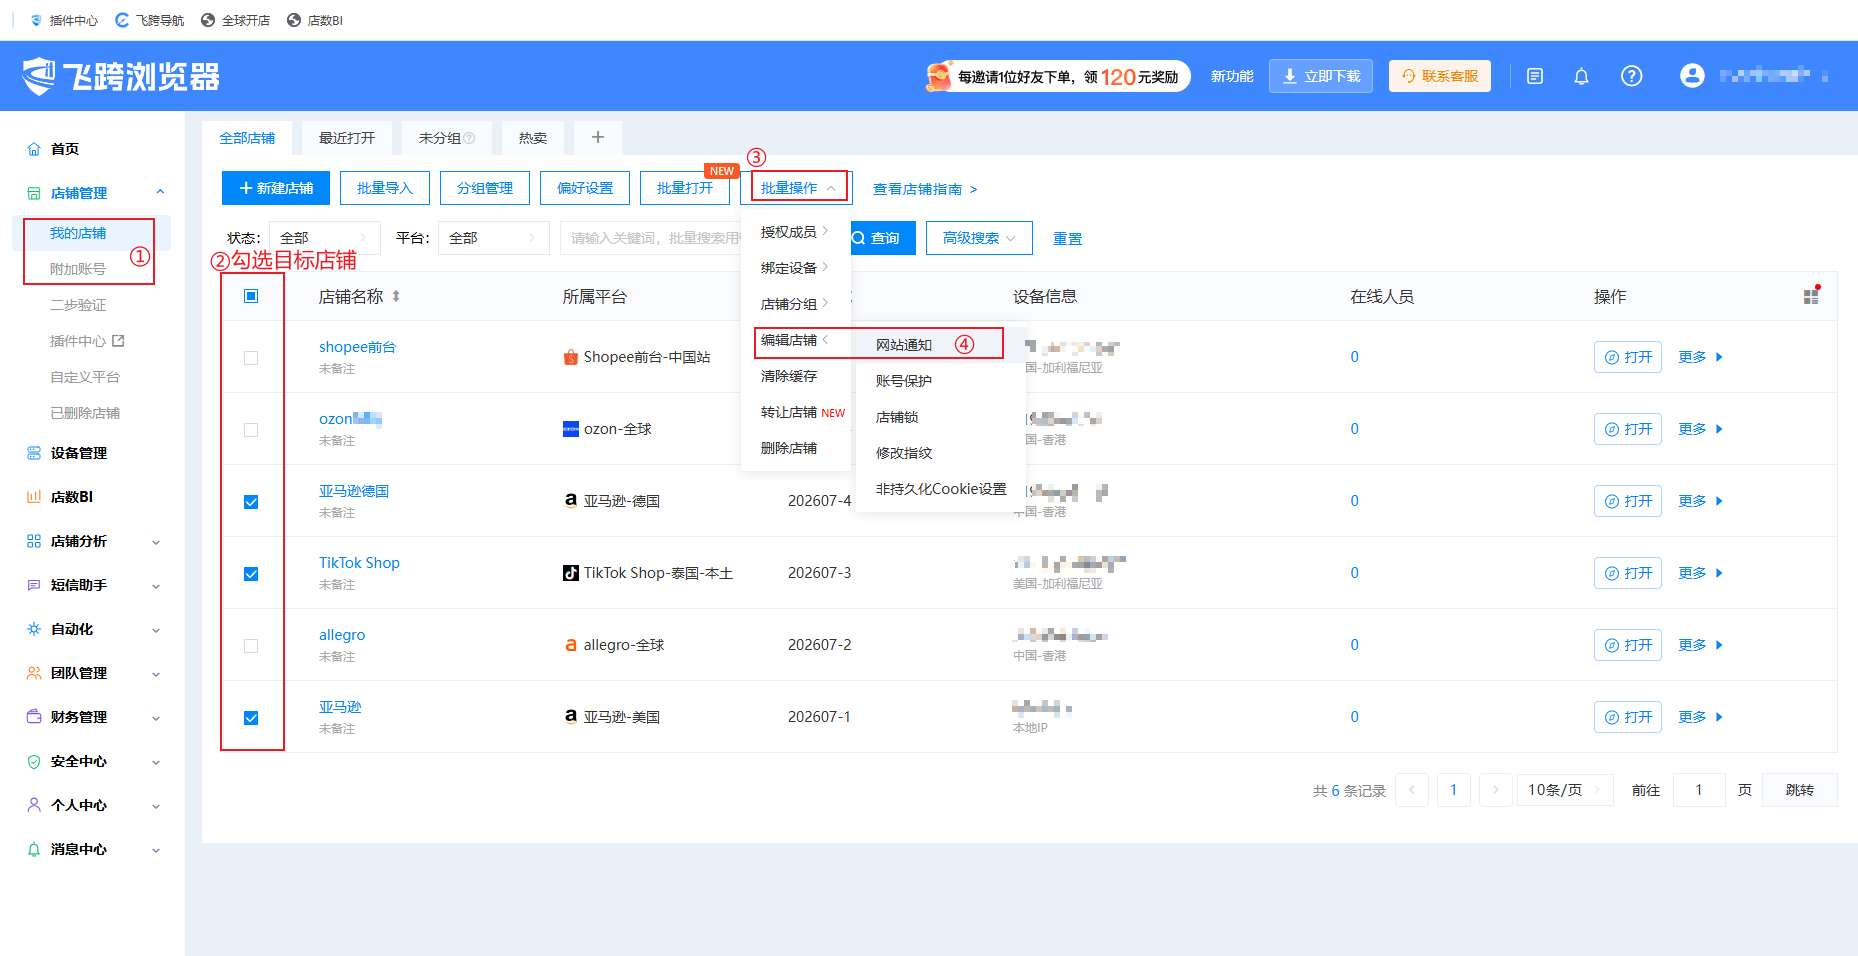This screenshot has width=1858, height=956.
Task: Click the 店铺分析 grid icon in sidebar
Action: (x=34, y=541)
